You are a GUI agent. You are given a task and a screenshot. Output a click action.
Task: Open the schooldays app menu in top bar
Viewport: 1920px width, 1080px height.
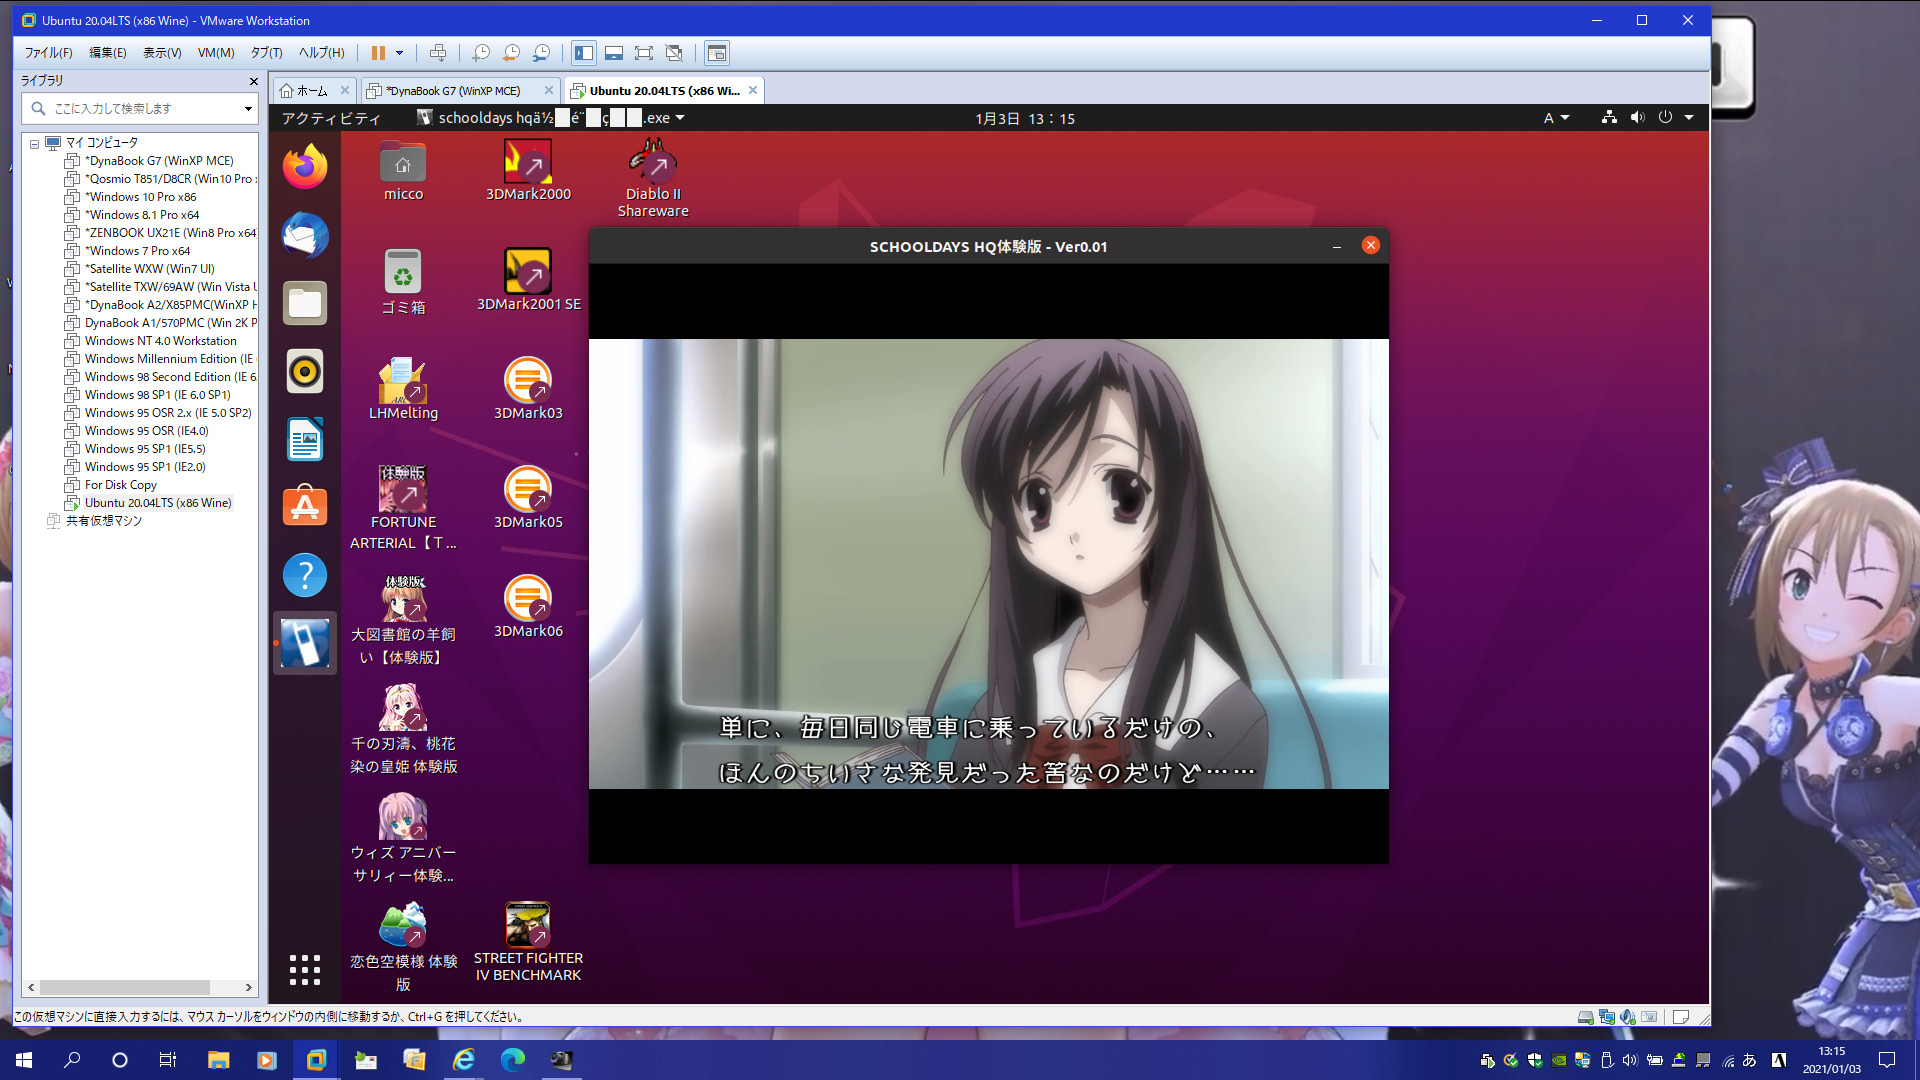tap(551, 118)
